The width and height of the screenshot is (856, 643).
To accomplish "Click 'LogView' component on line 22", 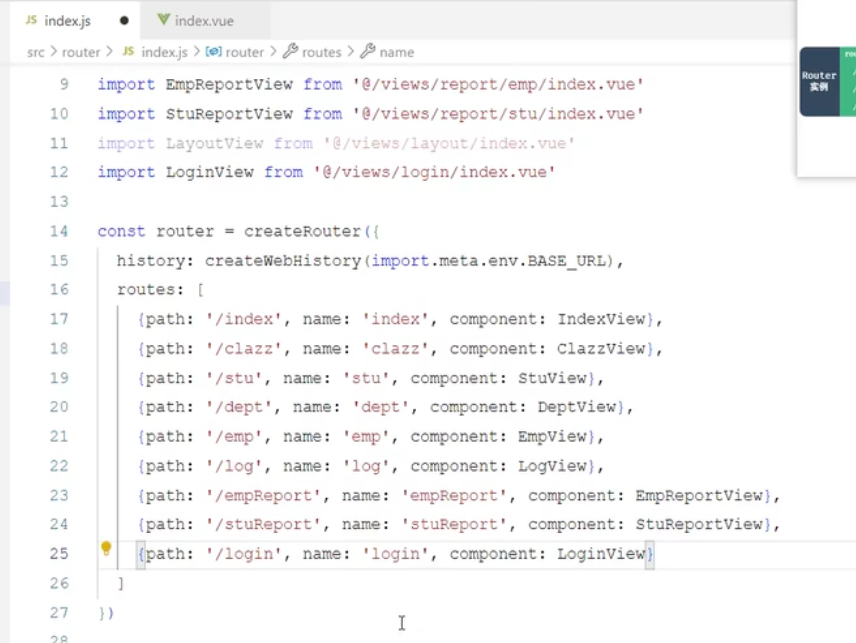I will point(552,466).
